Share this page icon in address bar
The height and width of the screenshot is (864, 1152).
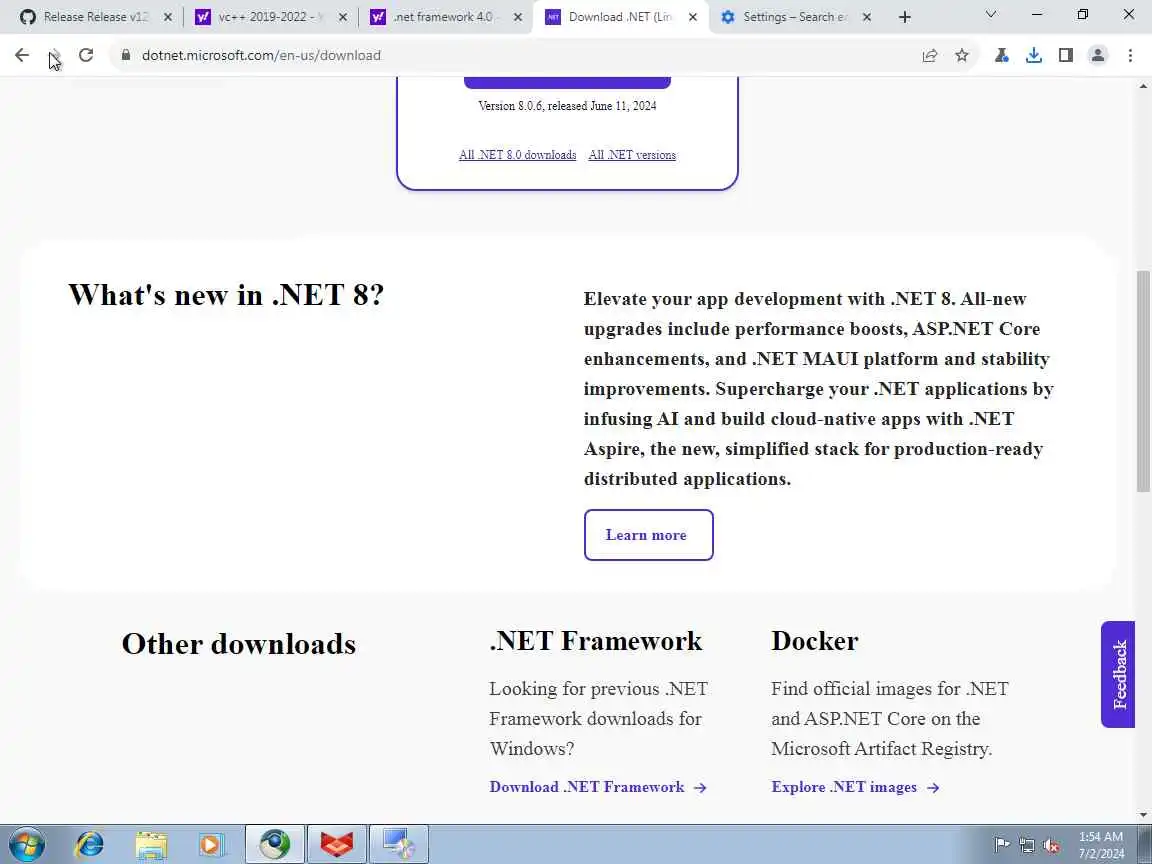coord(929,55)
